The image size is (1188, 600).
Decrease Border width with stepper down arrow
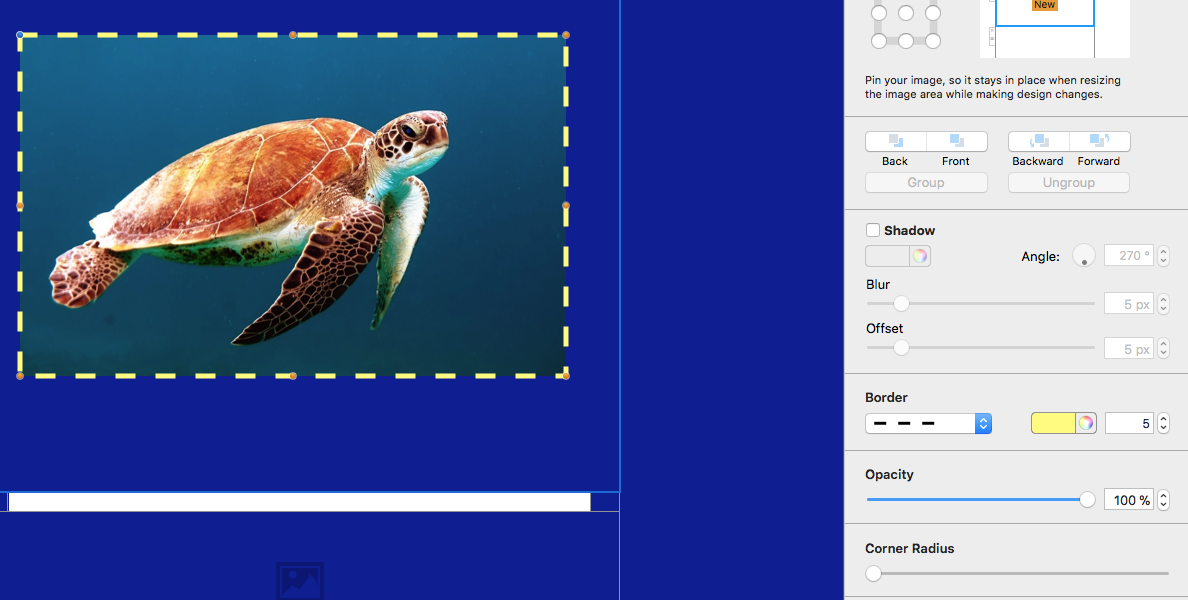pyautogui.click(x=1164, y=429)
